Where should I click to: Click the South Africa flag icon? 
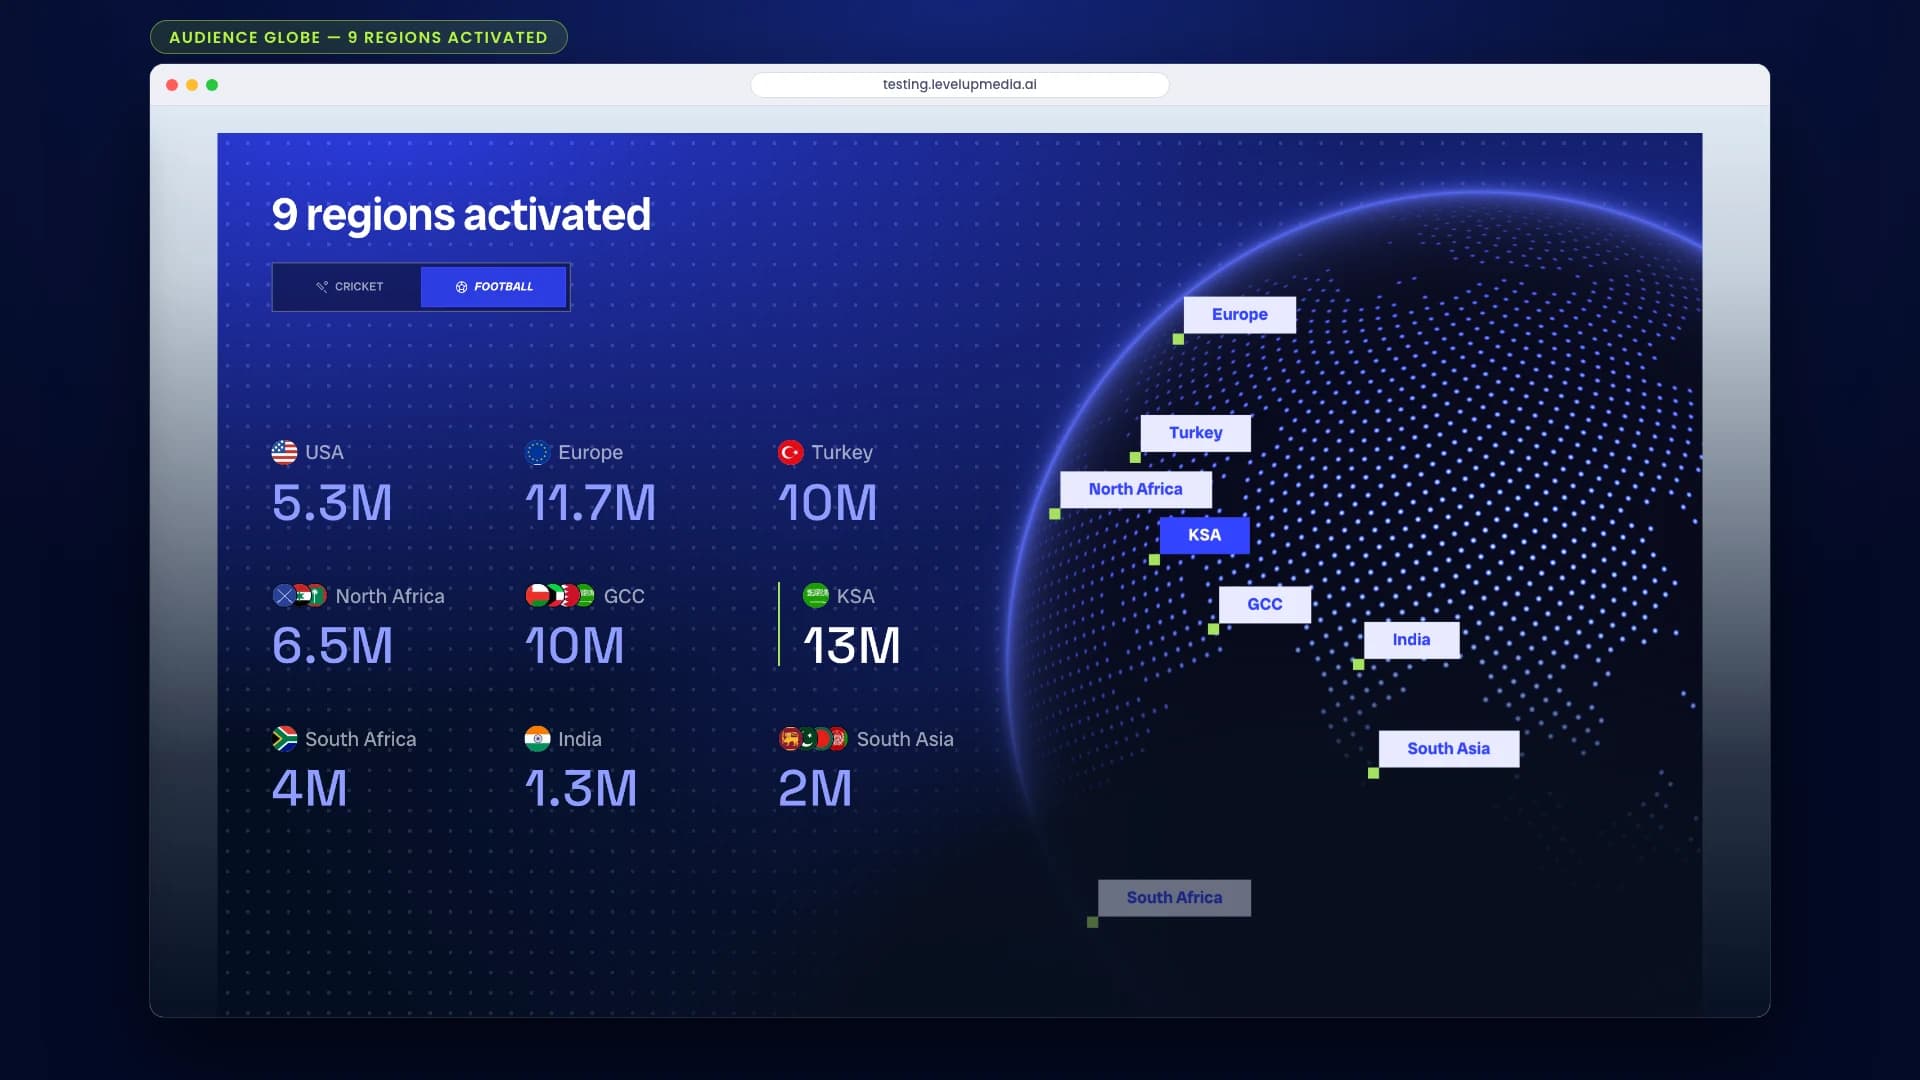284,739
